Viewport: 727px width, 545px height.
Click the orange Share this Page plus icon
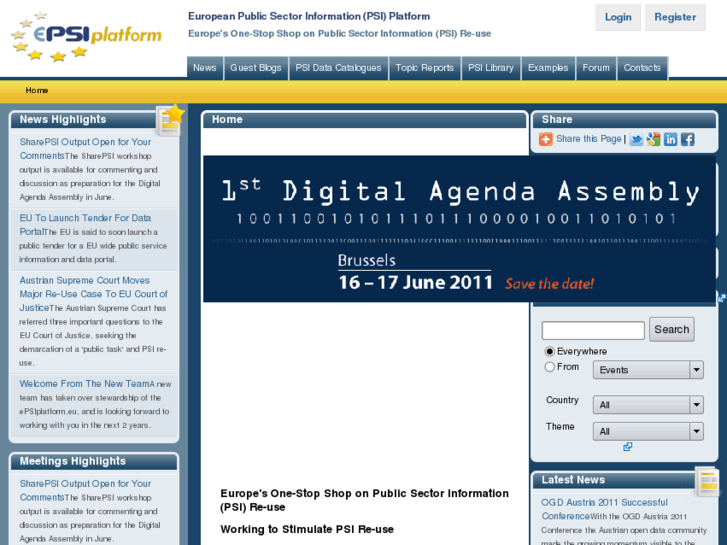(x=546, y=139)
